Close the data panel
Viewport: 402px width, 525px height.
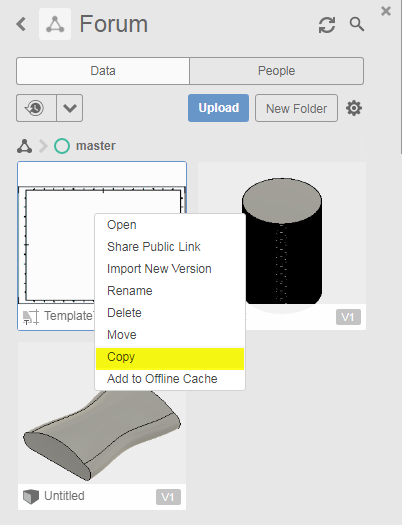[386, 11]
